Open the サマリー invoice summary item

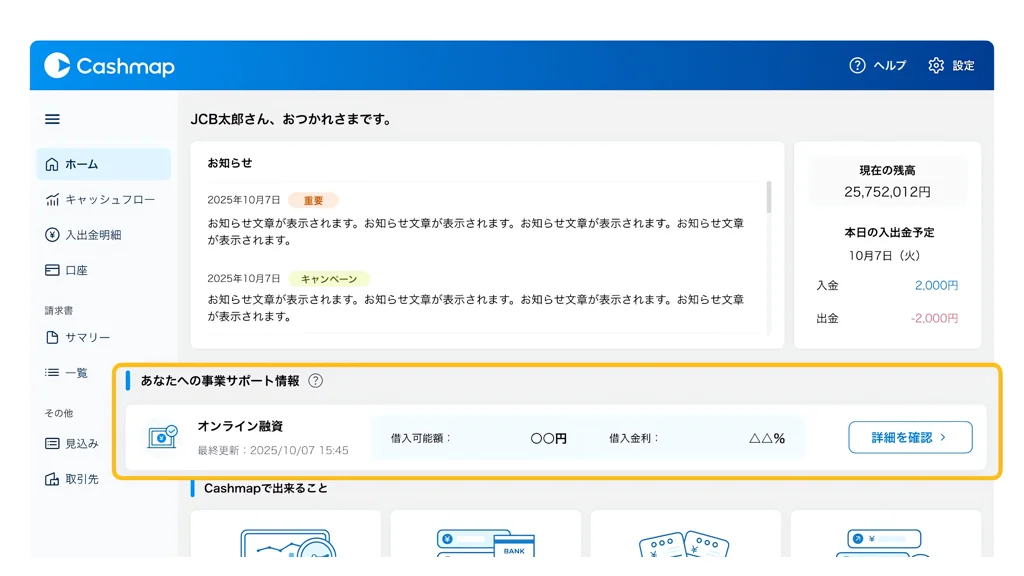[87, 338]
